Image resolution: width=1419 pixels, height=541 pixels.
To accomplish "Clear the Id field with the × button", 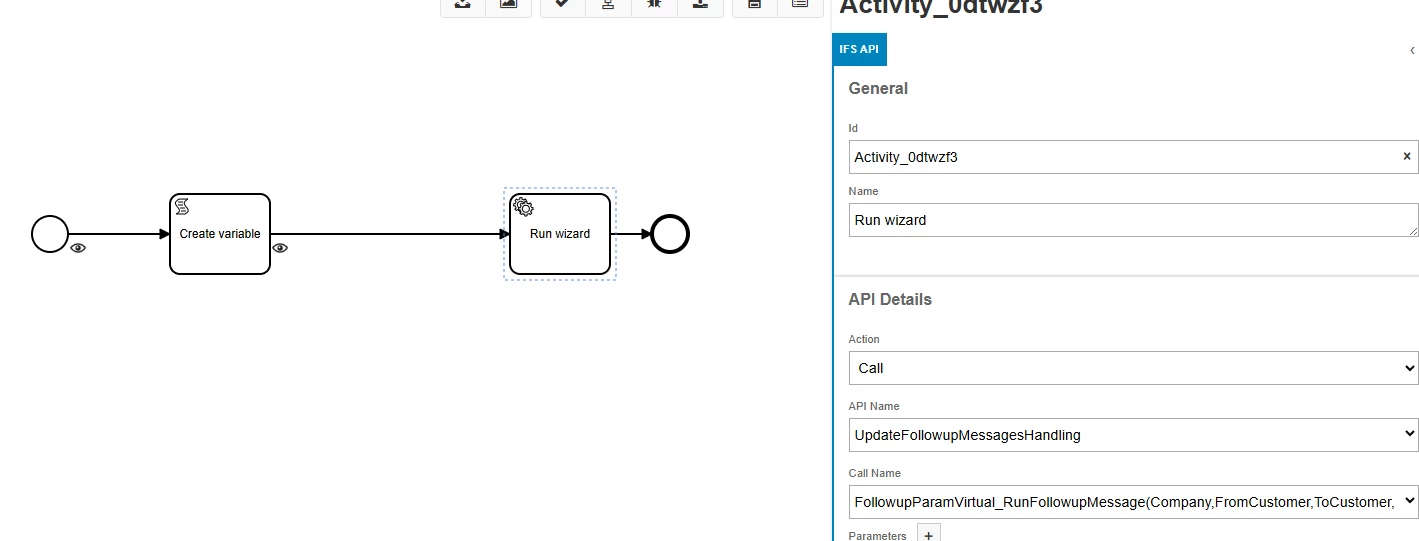I will pyautogui.click(x=1407, y=157).
